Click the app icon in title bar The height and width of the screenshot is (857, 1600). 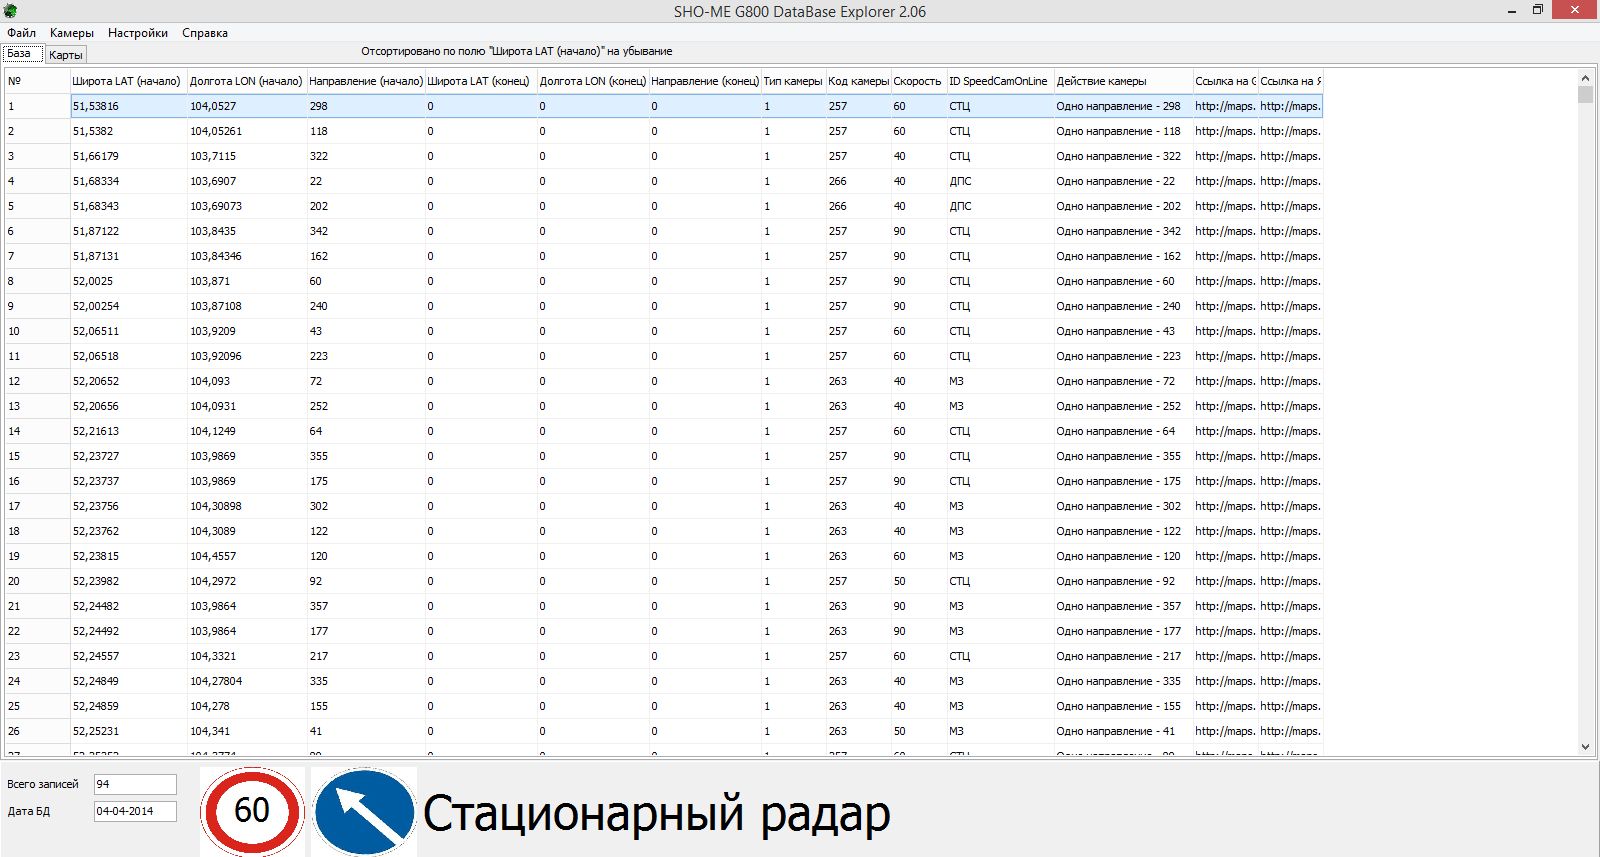(11, 11)
